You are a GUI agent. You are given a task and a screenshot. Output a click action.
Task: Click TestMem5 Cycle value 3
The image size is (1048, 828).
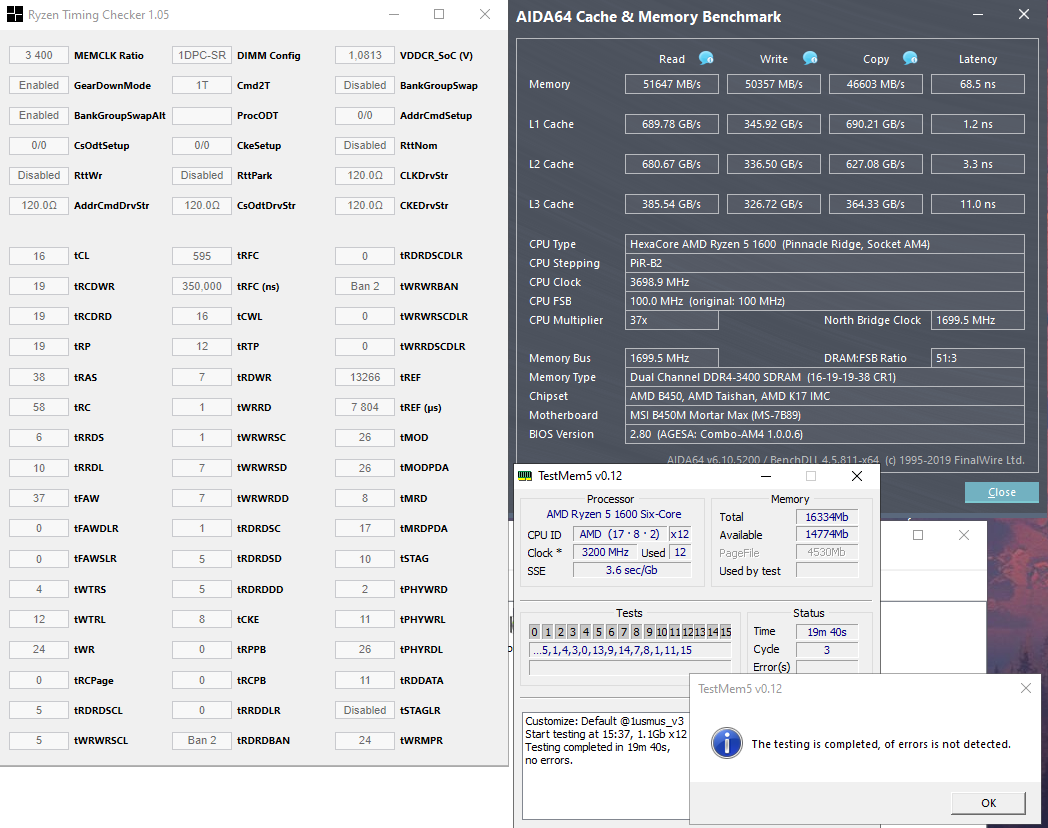tap(827, 650)
